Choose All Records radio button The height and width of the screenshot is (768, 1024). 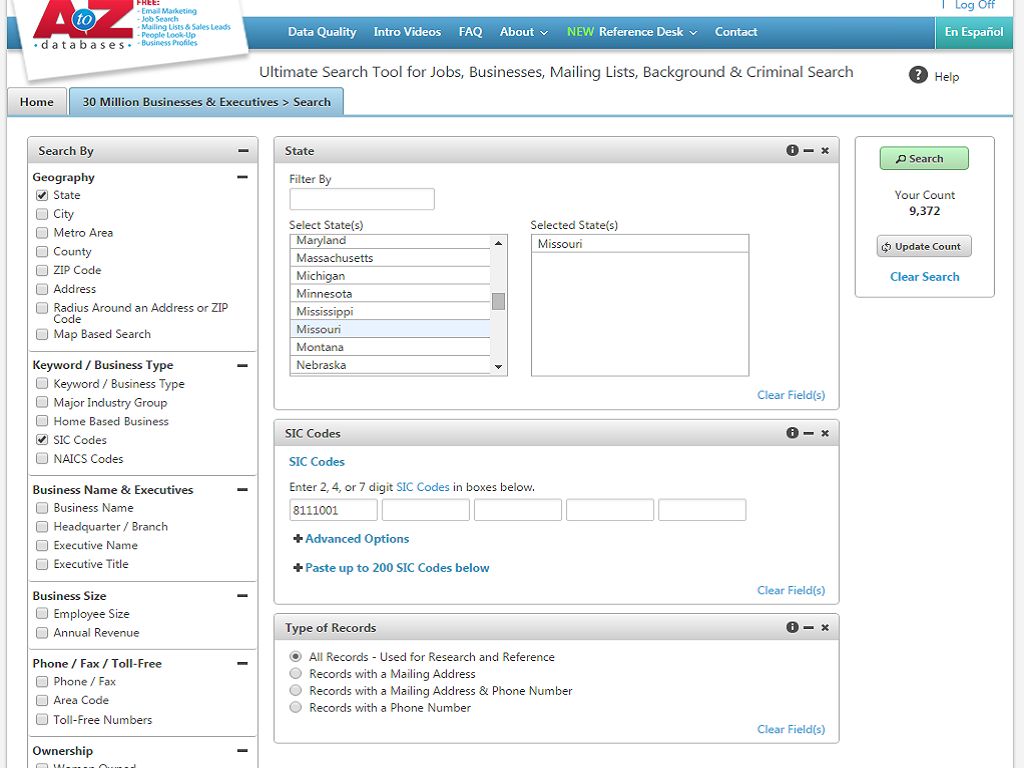coord(296,656)
